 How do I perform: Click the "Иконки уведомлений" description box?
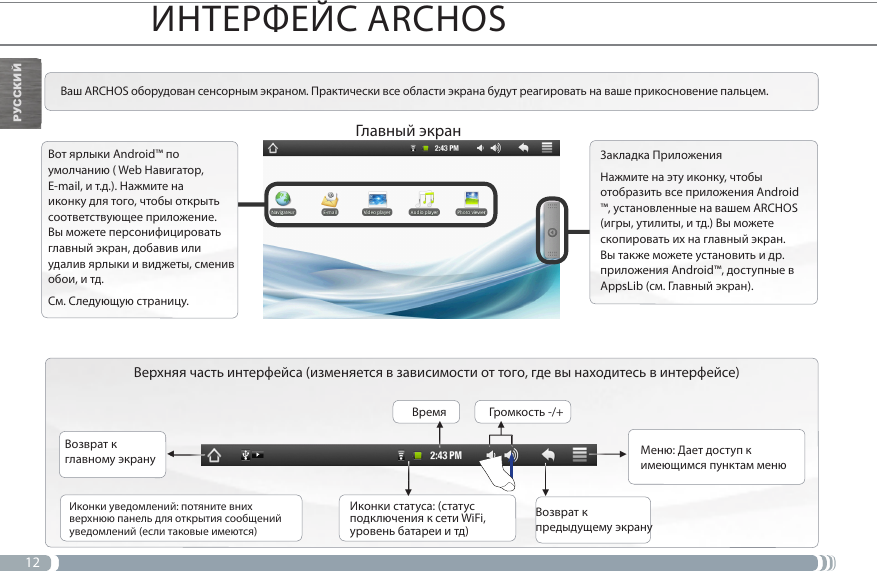(181, 518)
